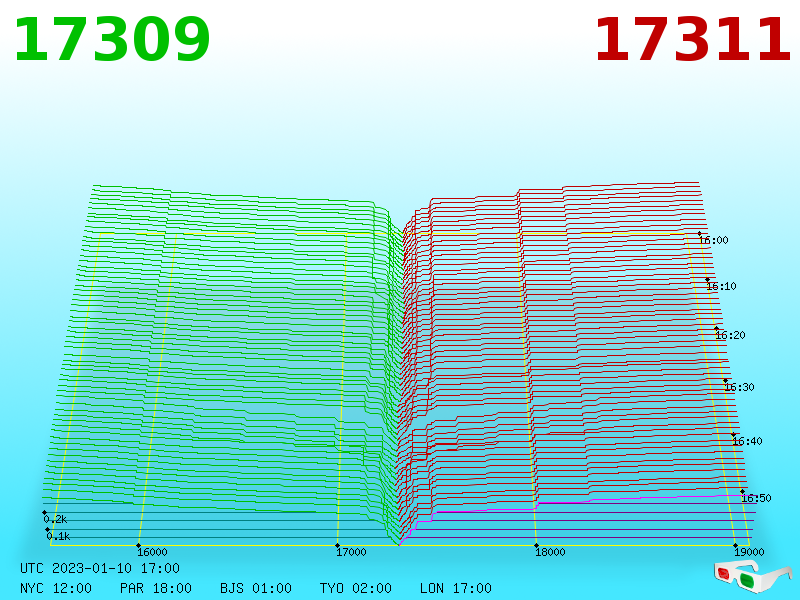800x600 pixels.
Task: Click the TYO 02:00 clock text
Action: [x=356, y=588]
